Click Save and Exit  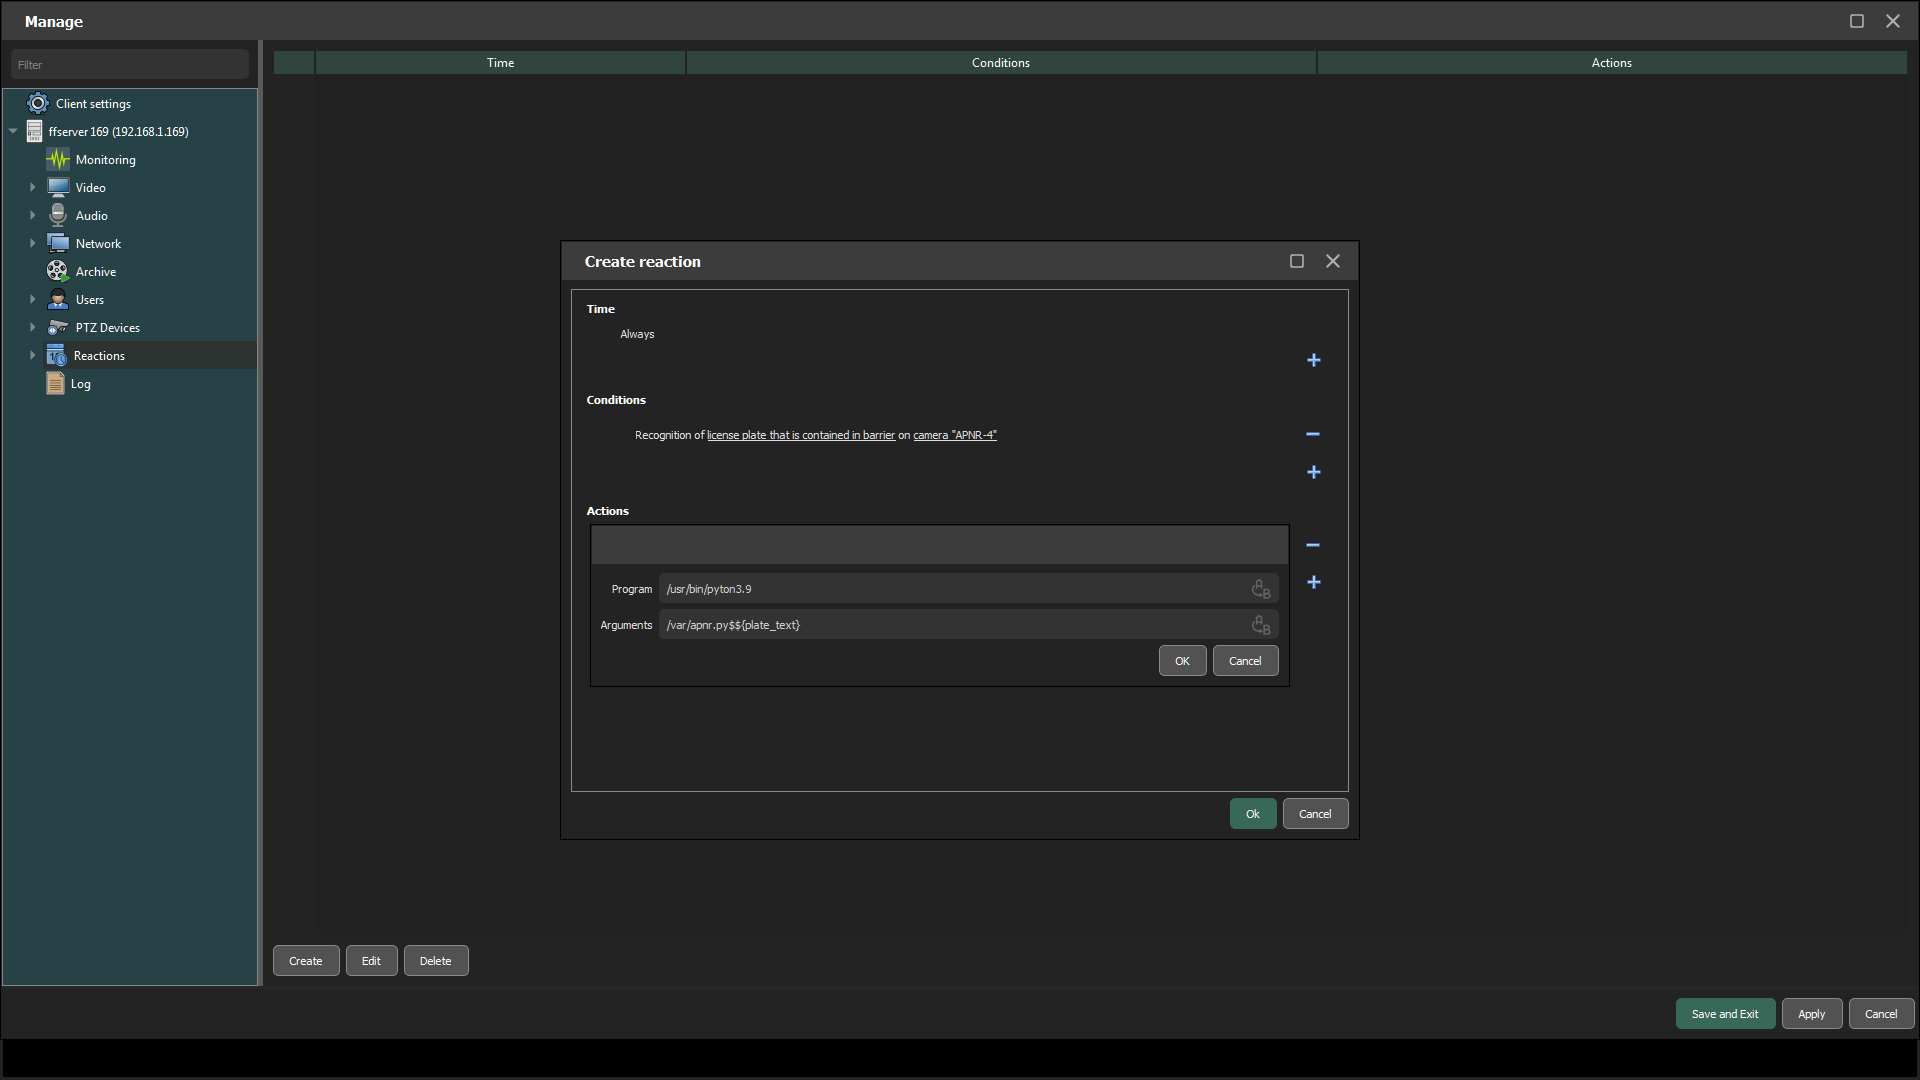tap(1725, 1014)
